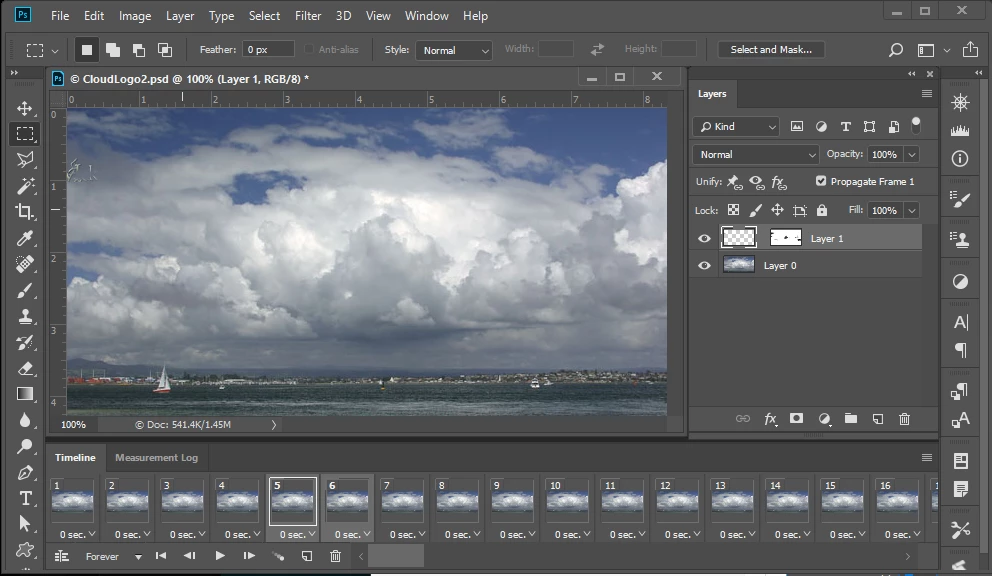The height and width of the screenshot is (576, 992).
Task: Select the Move tool
Action: coord(25,108)
